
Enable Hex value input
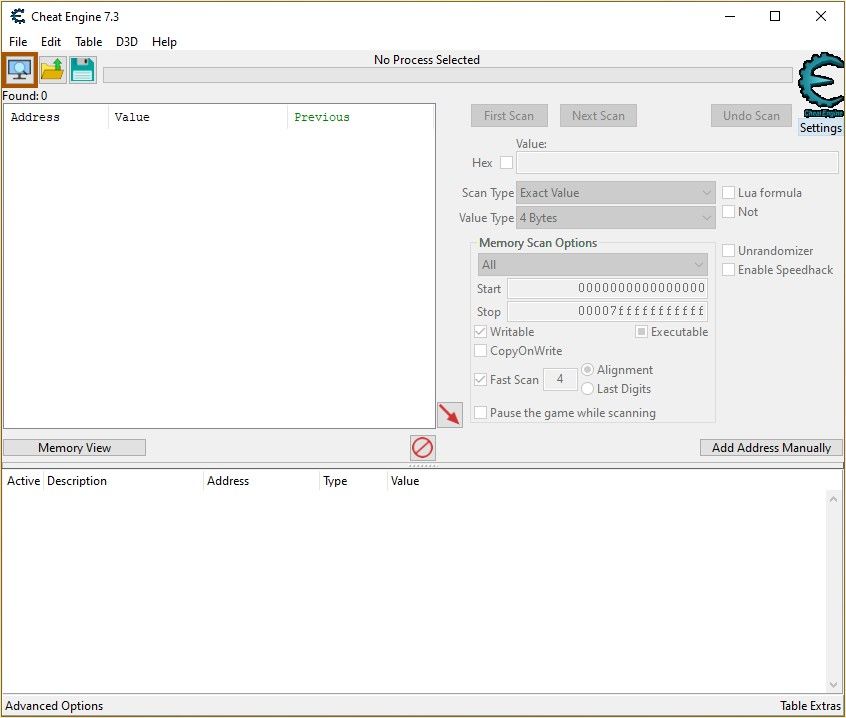[506, 162]
